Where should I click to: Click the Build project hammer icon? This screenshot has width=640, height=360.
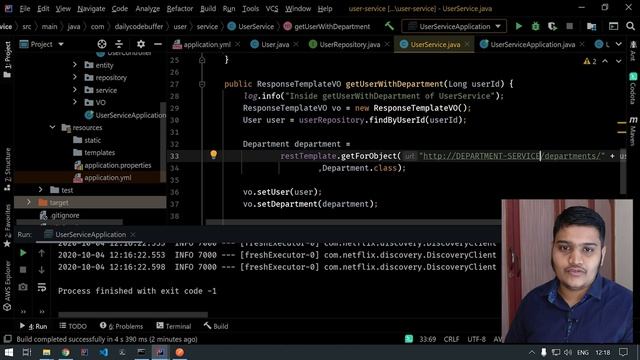(389, 26)
